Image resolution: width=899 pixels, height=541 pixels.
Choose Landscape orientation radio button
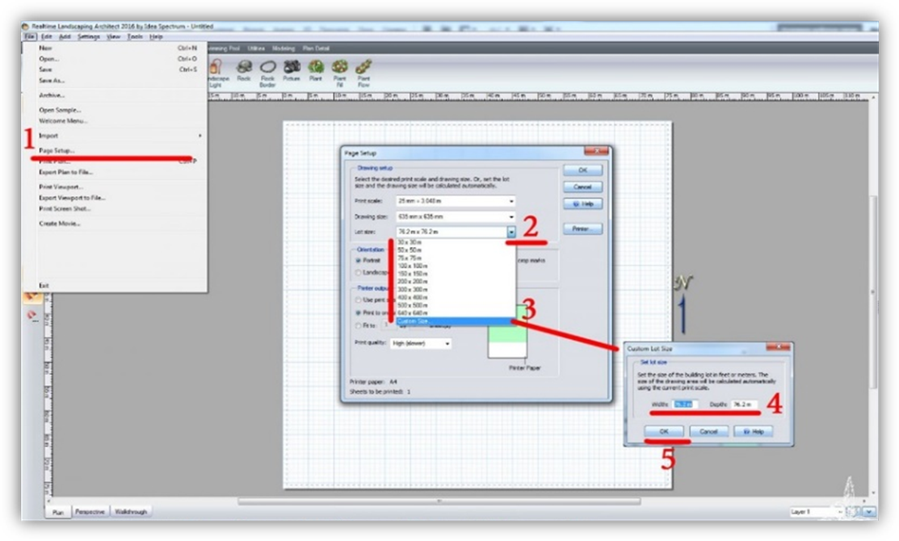pyautogui.click(x=358, y=272)
